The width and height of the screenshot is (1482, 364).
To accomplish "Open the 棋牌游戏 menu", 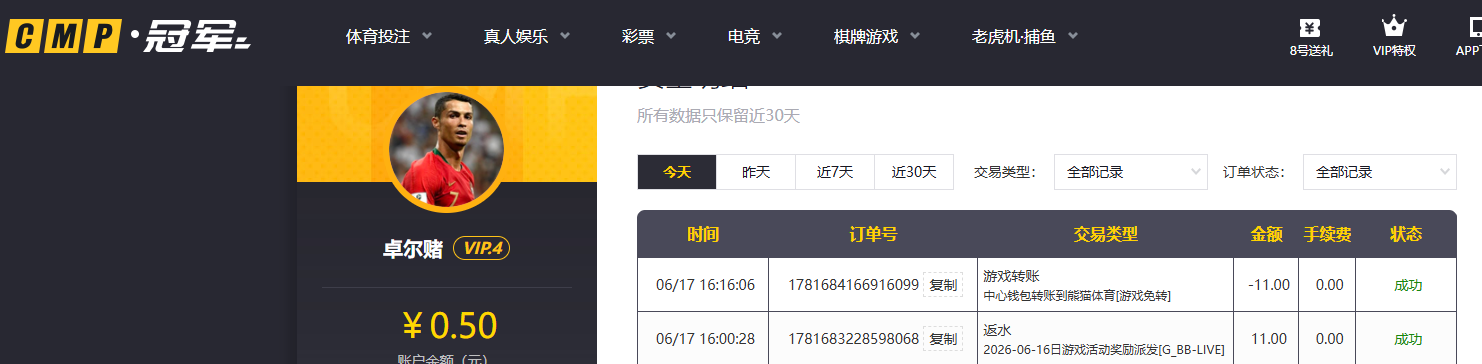I will coord(866,37).
